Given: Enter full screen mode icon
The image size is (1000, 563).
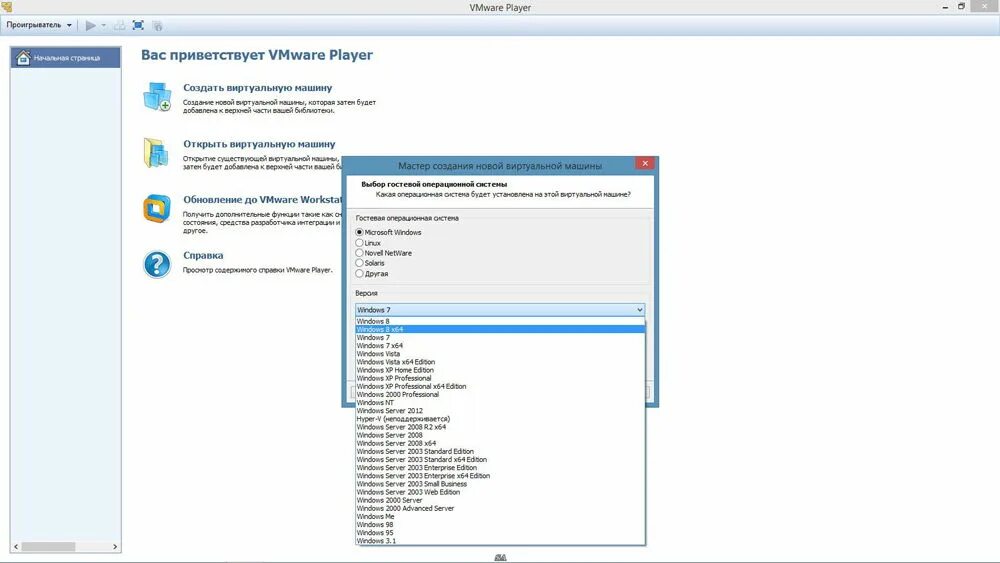Looking at the screenshot, I should (138, 25).
